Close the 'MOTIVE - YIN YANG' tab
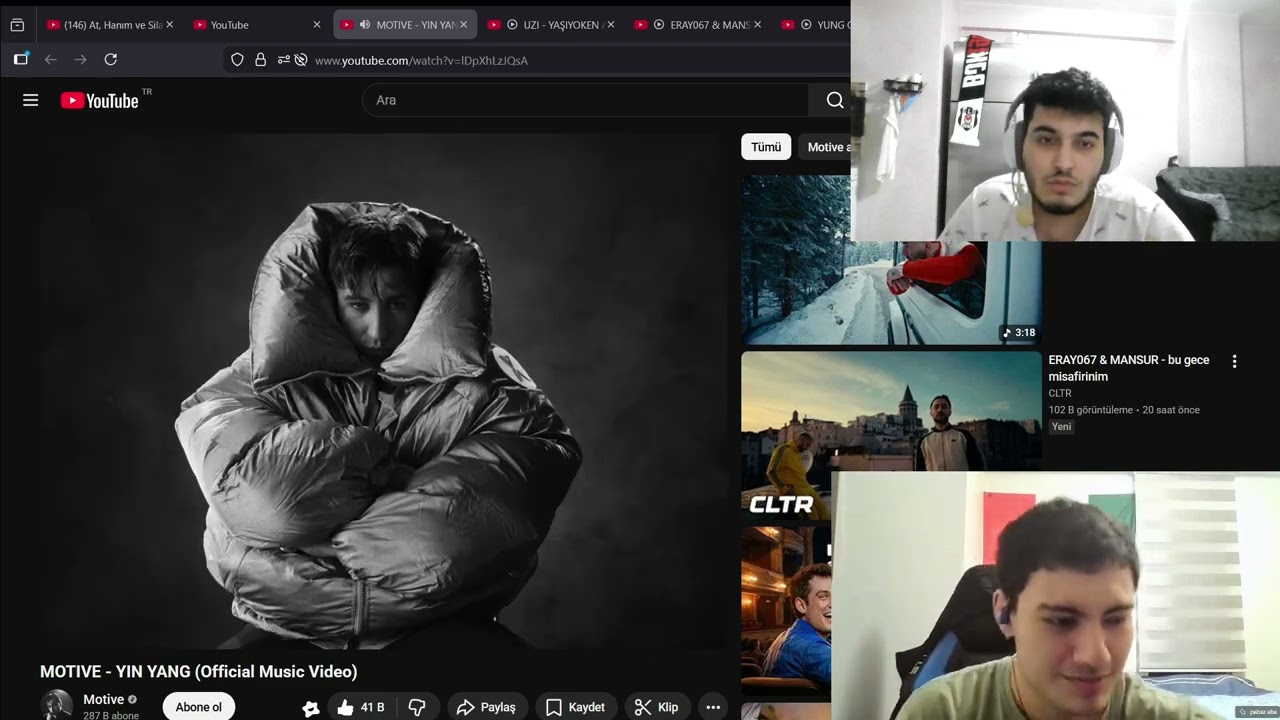The height and width of the screenshot is (720, 1280). (463, 25)
